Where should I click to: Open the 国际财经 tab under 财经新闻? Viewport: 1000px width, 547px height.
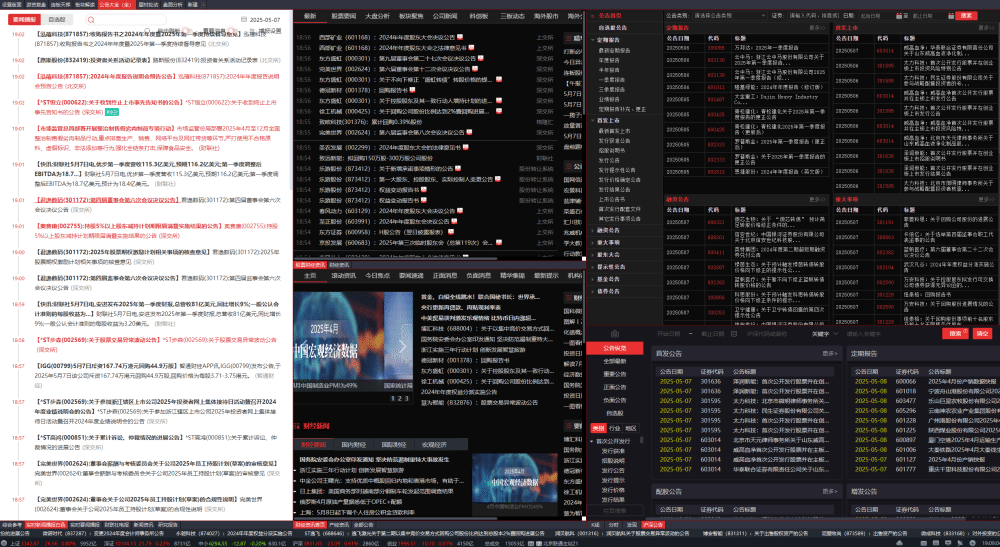393,444
